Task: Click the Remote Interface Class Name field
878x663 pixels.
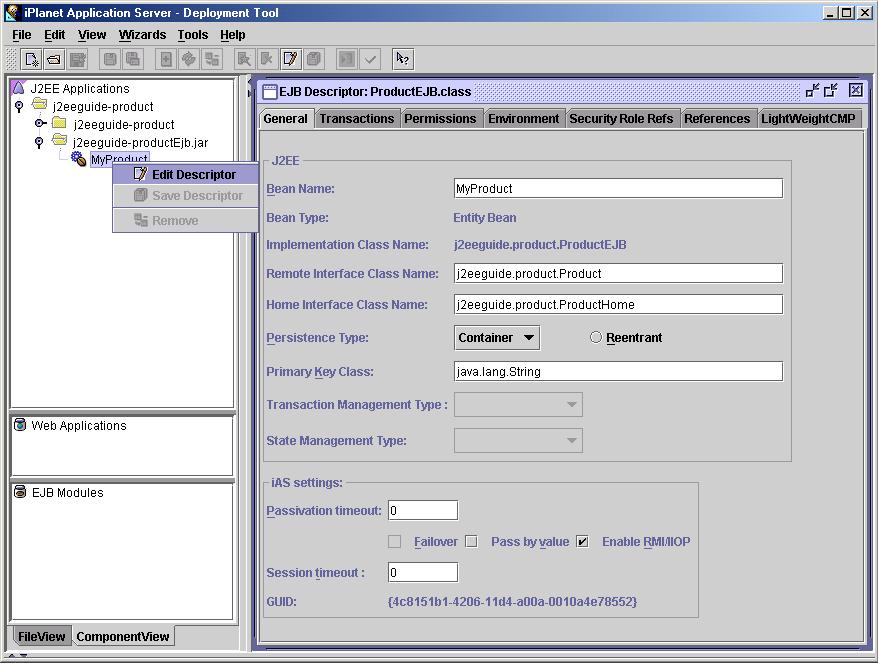Action: point(618,273)
